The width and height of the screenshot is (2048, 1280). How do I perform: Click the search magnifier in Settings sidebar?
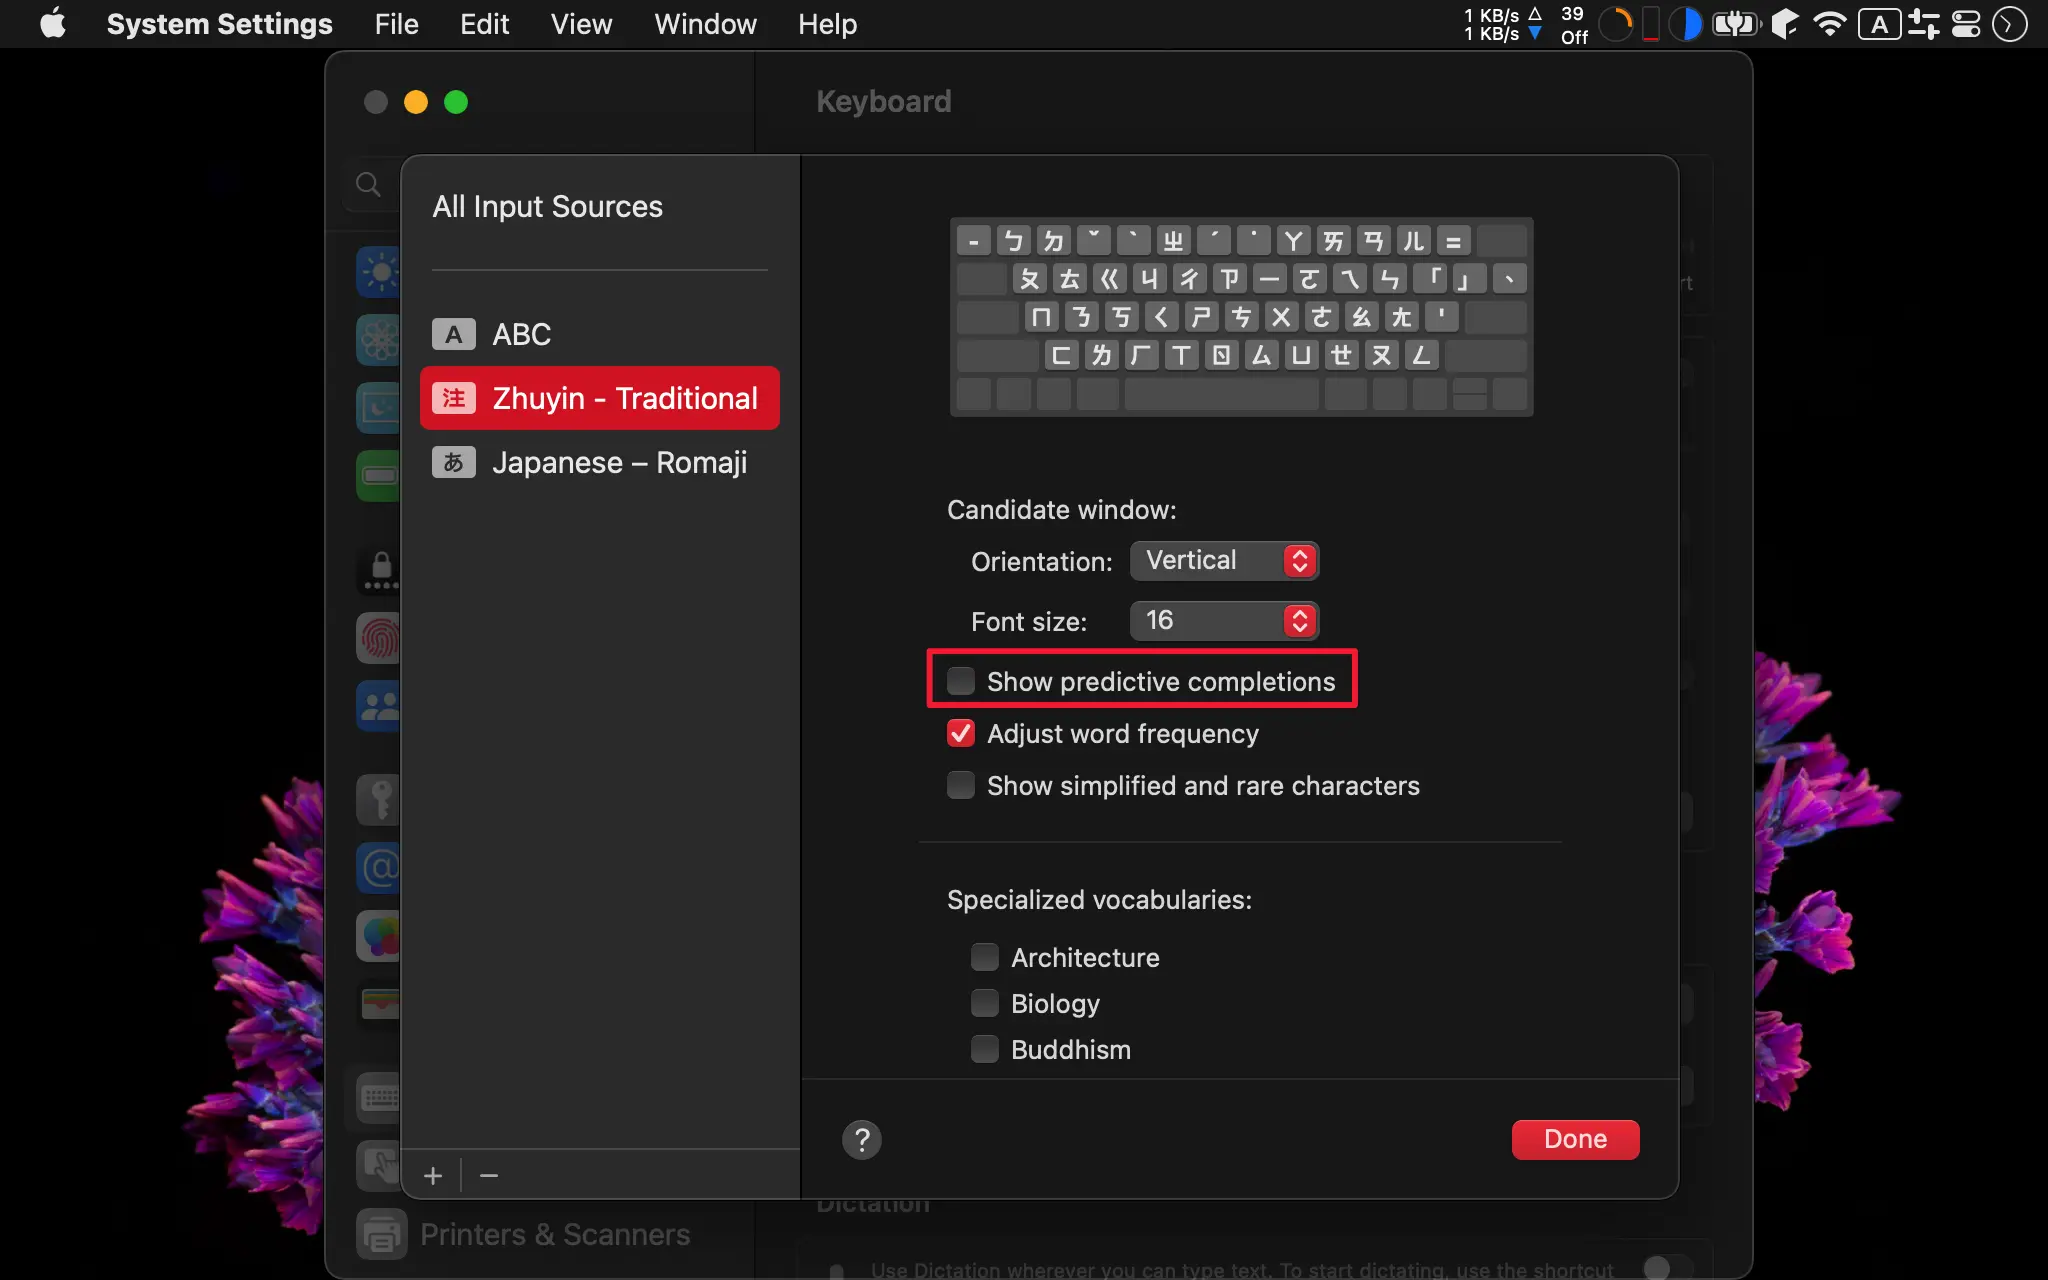coord(368,184)
